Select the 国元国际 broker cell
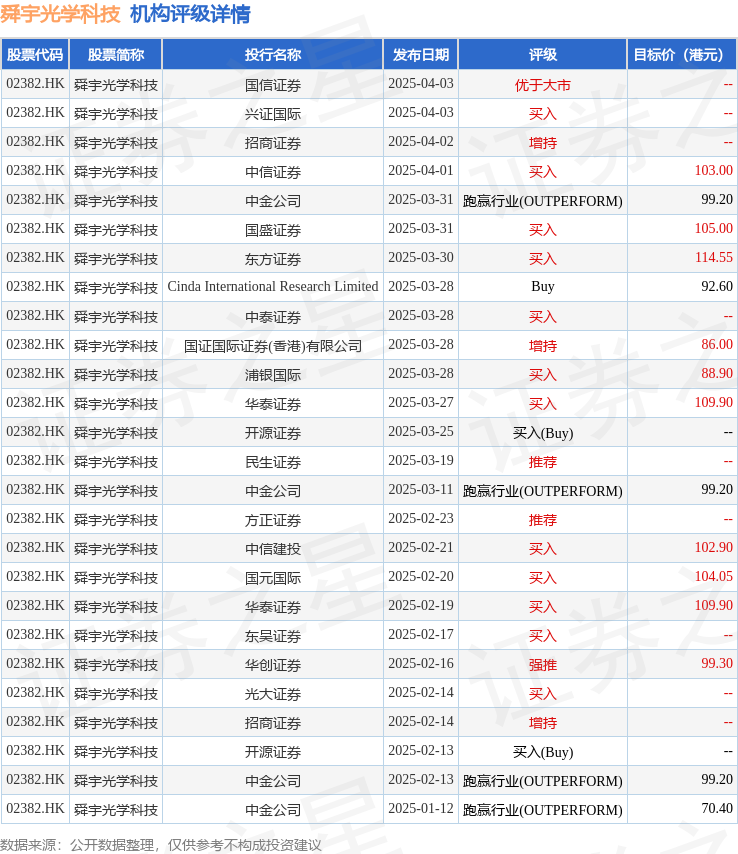 tap(273, 578)
